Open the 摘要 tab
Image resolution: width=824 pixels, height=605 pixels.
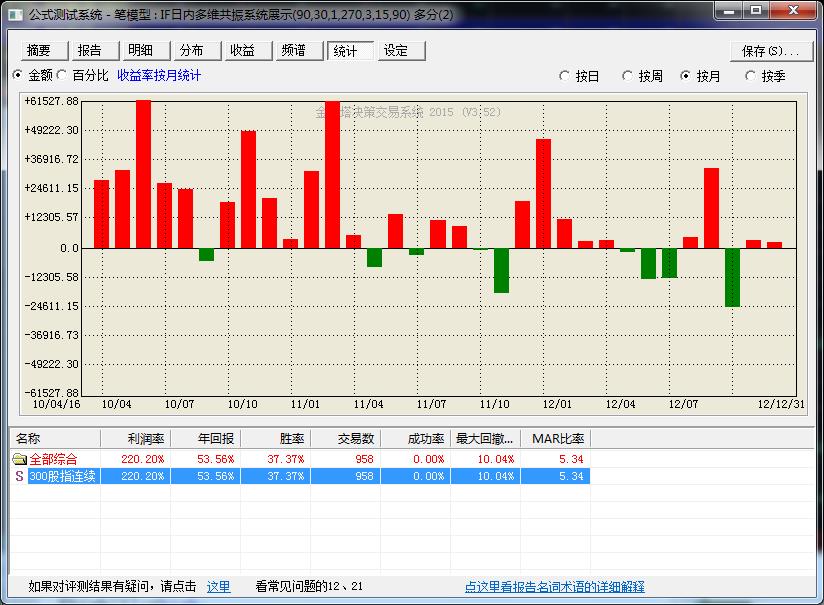pos(42,51)
